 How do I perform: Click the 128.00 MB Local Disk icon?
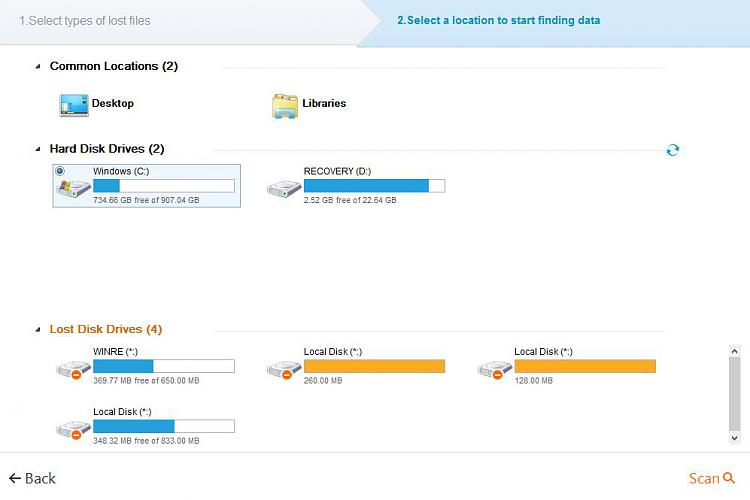click(x=495, y=370)
